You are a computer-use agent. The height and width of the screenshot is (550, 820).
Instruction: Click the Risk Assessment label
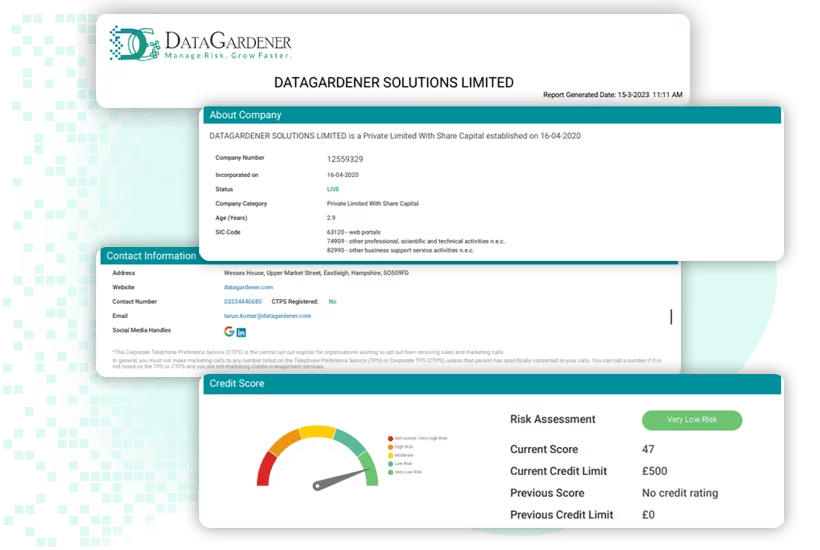click(552, 419)
